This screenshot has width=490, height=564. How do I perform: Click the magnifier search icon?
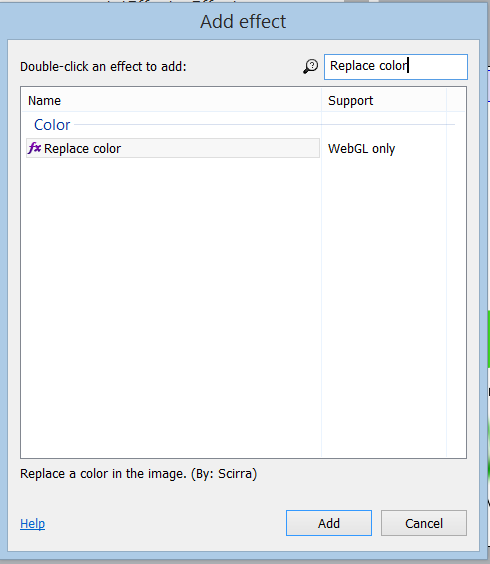[310, 67]
